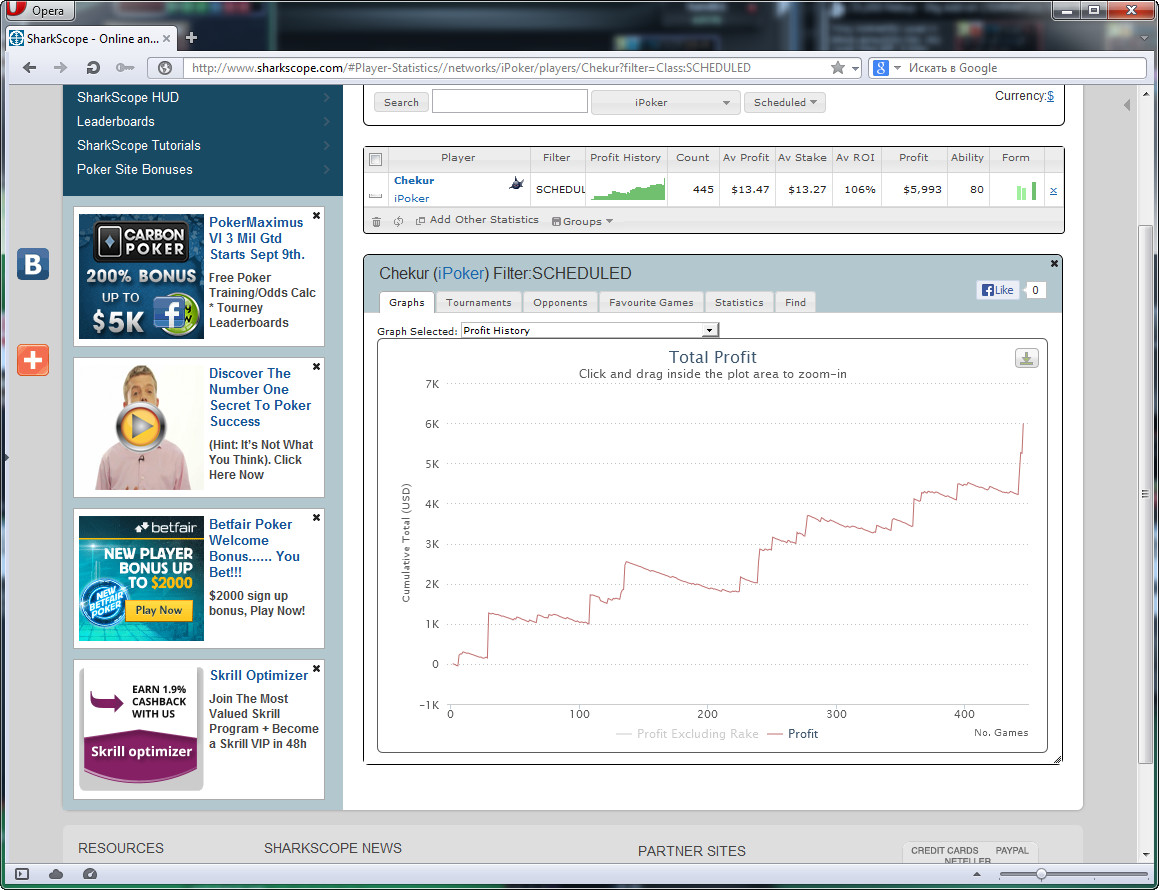Open the password key (Wand) icon

125,68
